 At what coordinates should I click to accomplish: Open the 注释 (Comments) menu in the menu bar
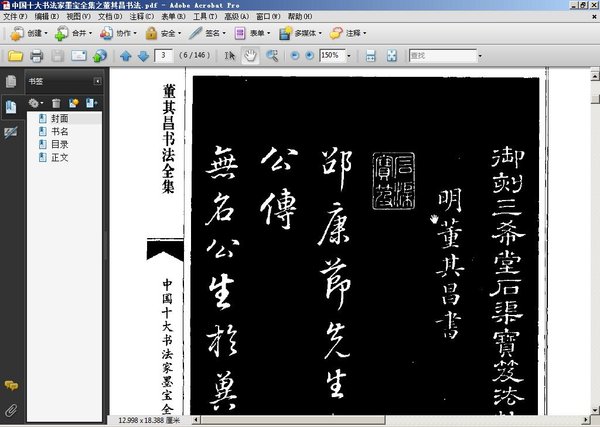tap(141, 16)
